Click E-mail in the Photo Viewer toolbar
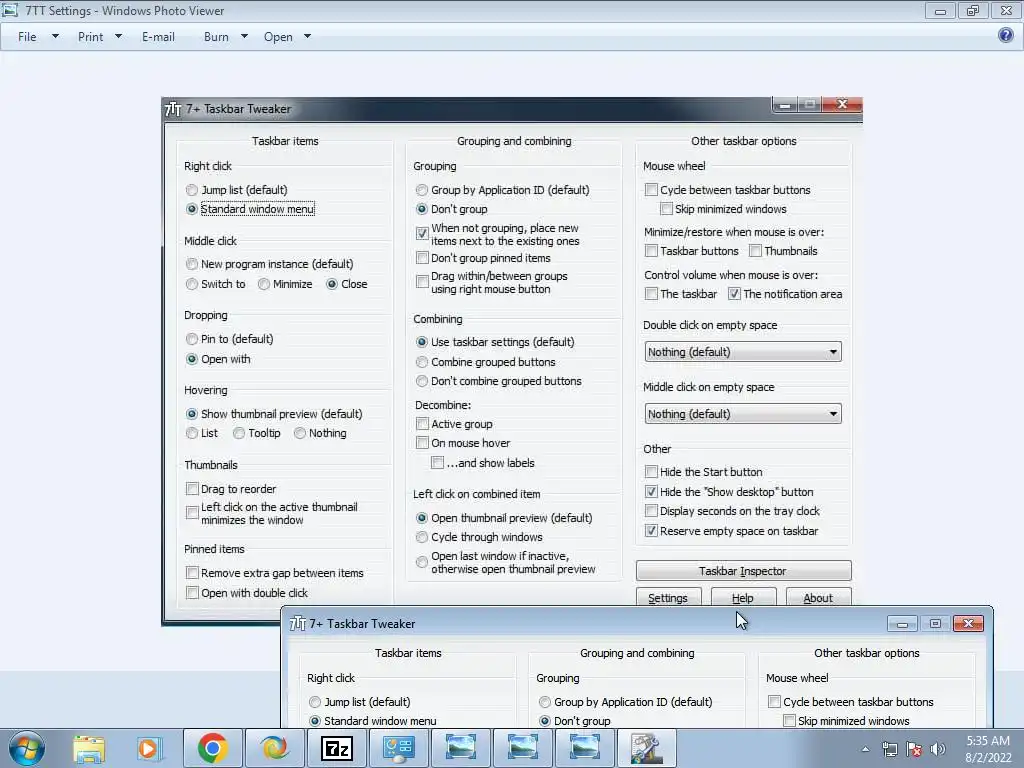The image size is (1024, 768). coord(158,37)
